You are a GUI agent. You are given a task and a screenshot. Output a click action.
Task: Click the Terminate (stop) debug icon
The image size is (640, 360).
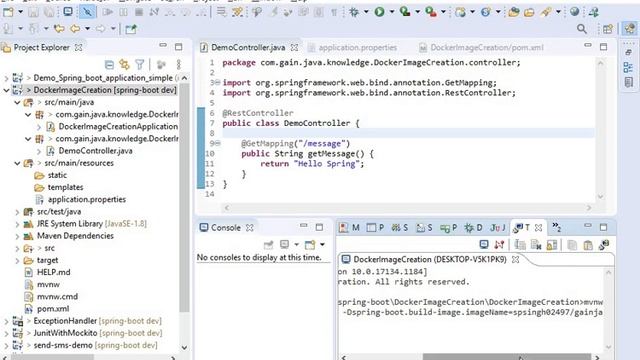tap(139, 12)
